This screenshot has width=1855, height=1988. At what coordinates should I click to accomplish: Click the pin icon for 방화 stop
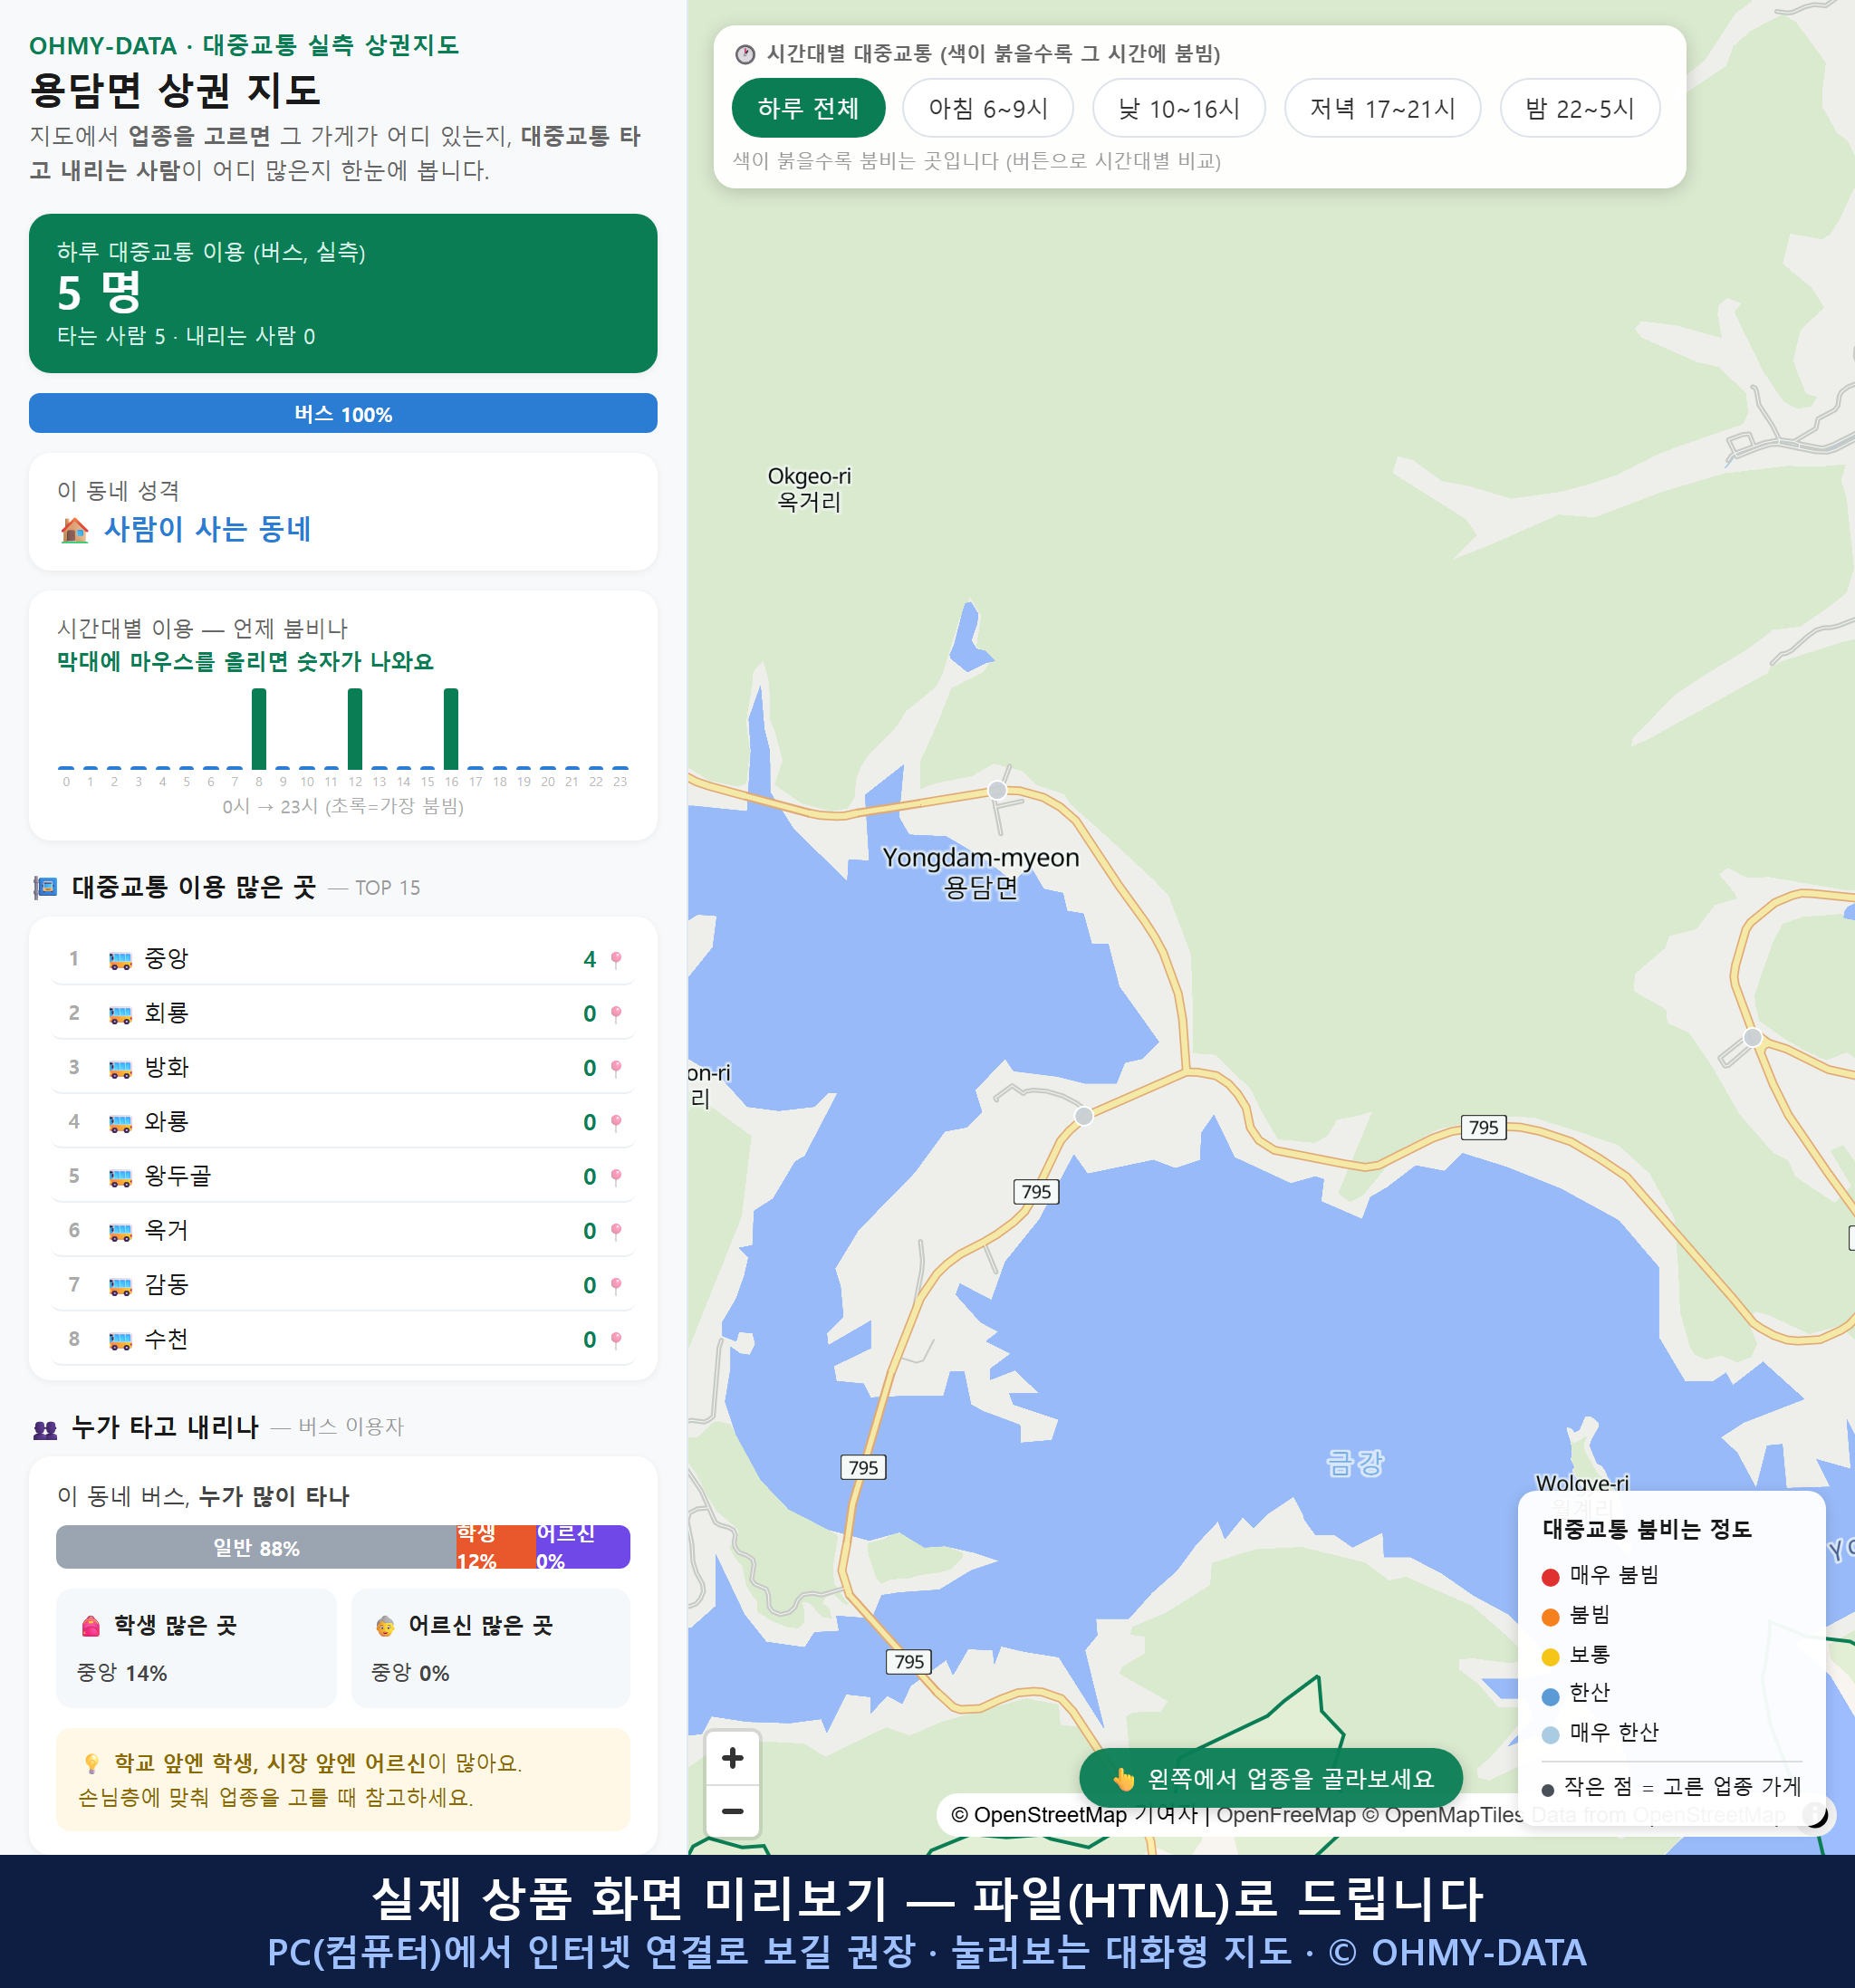pos(616,1068)
